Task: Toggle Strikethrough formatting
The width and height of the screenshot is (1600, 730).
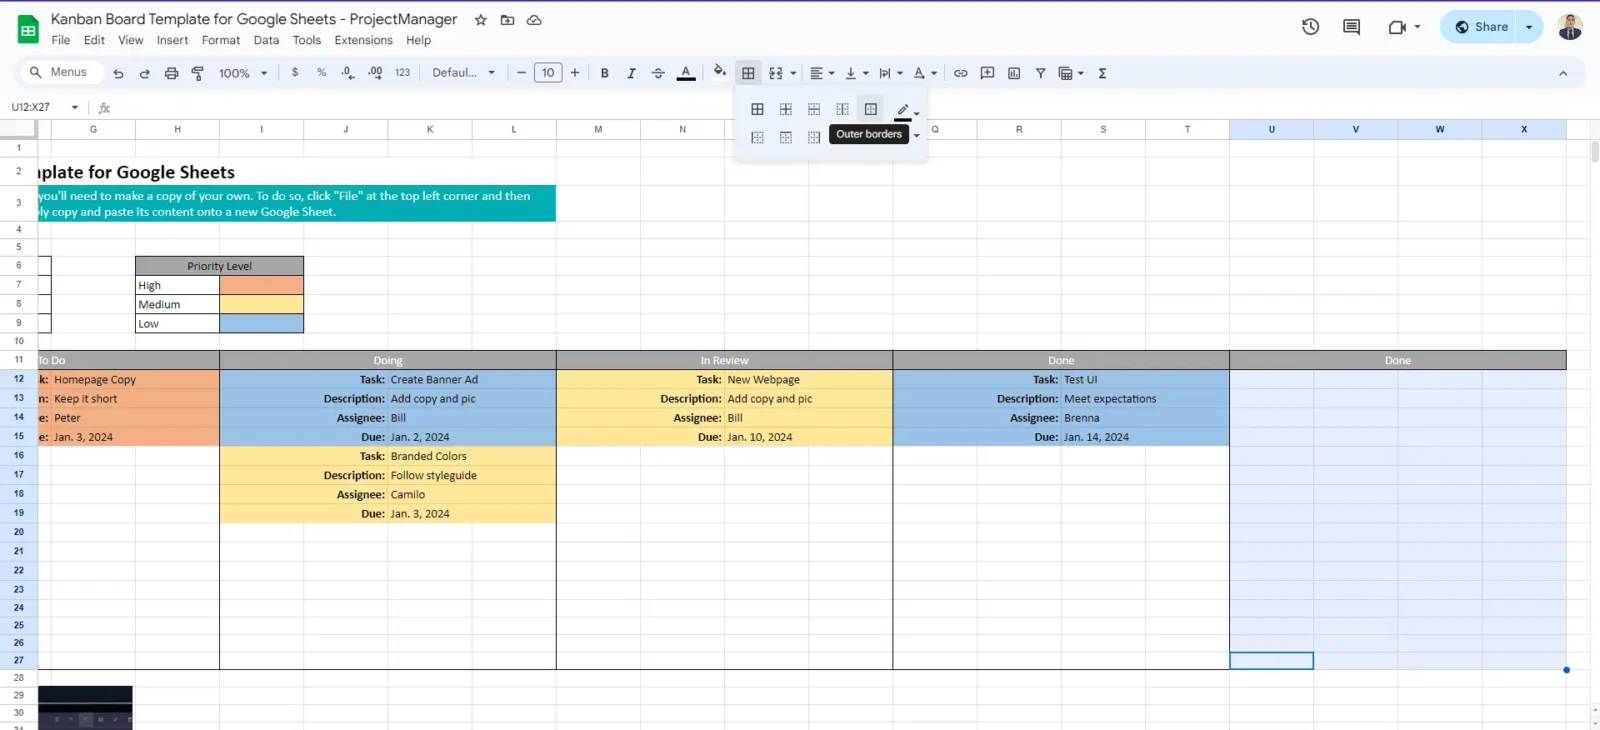Action: [x=658, y=73]
